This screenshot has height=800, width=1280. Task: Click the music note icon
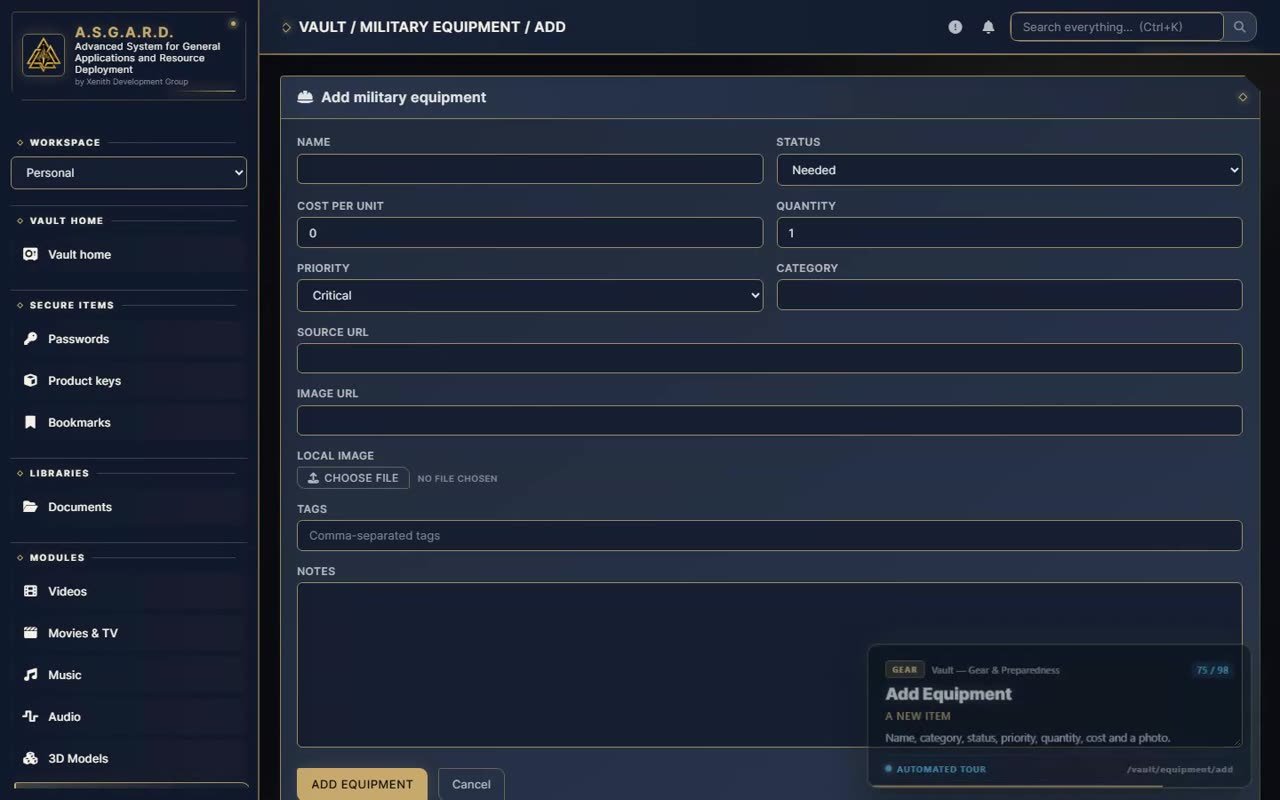(x=30, y=675)
